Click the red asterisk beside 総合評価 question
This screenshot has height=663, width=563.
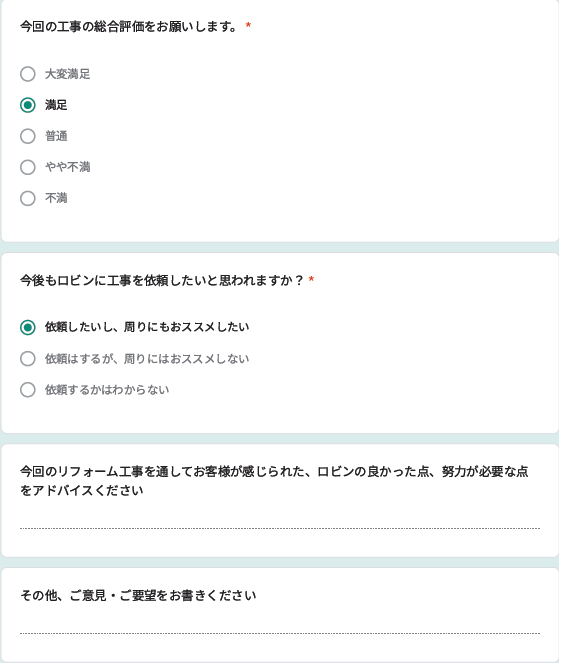pyautogui.click(x=248, y=26)
